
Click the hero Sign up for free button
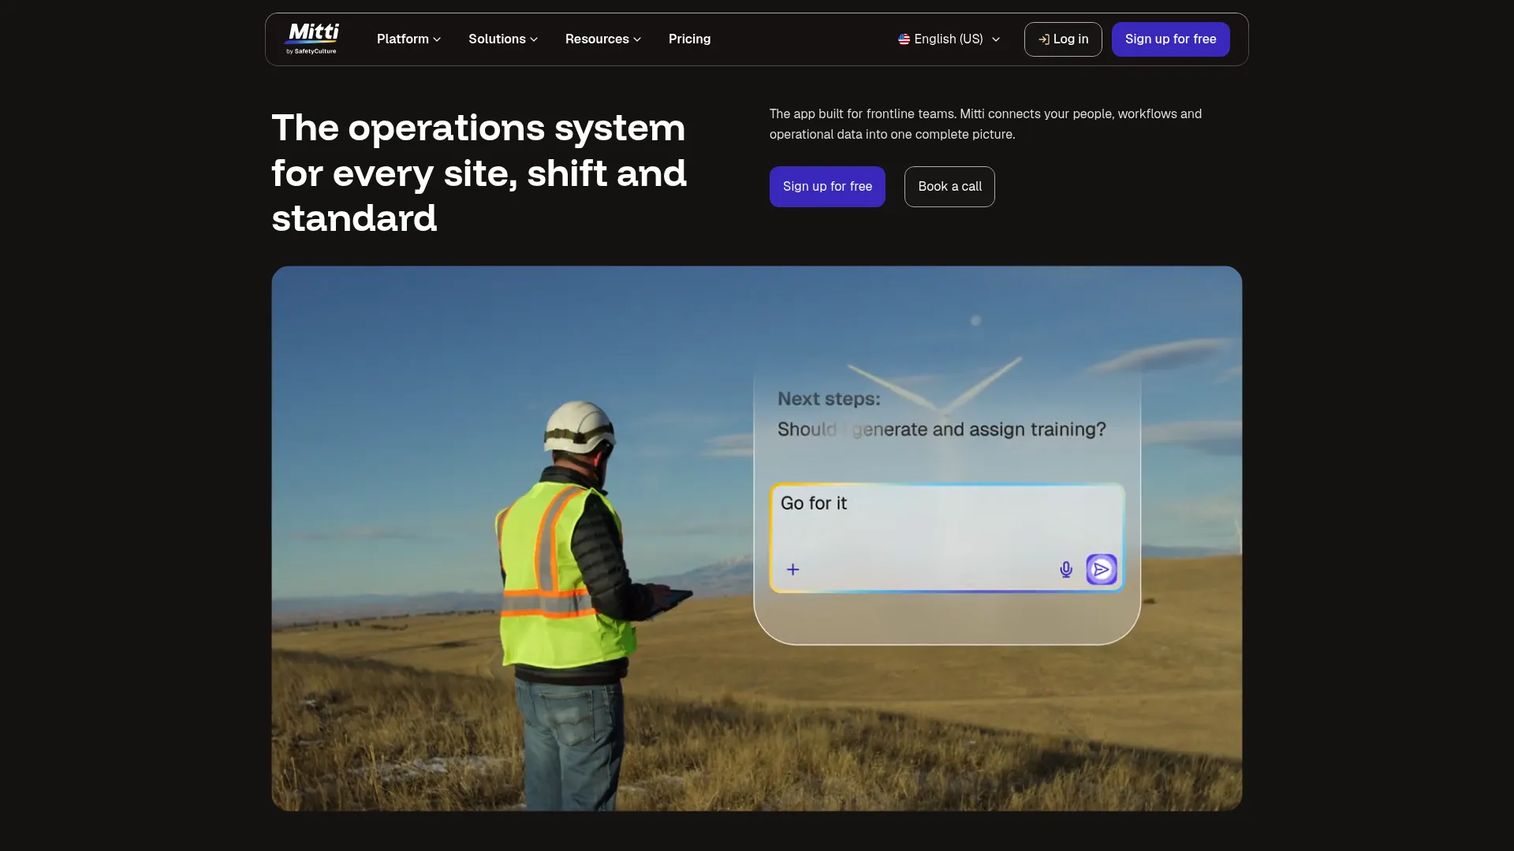pyautogui.click(x=827, y=187)
